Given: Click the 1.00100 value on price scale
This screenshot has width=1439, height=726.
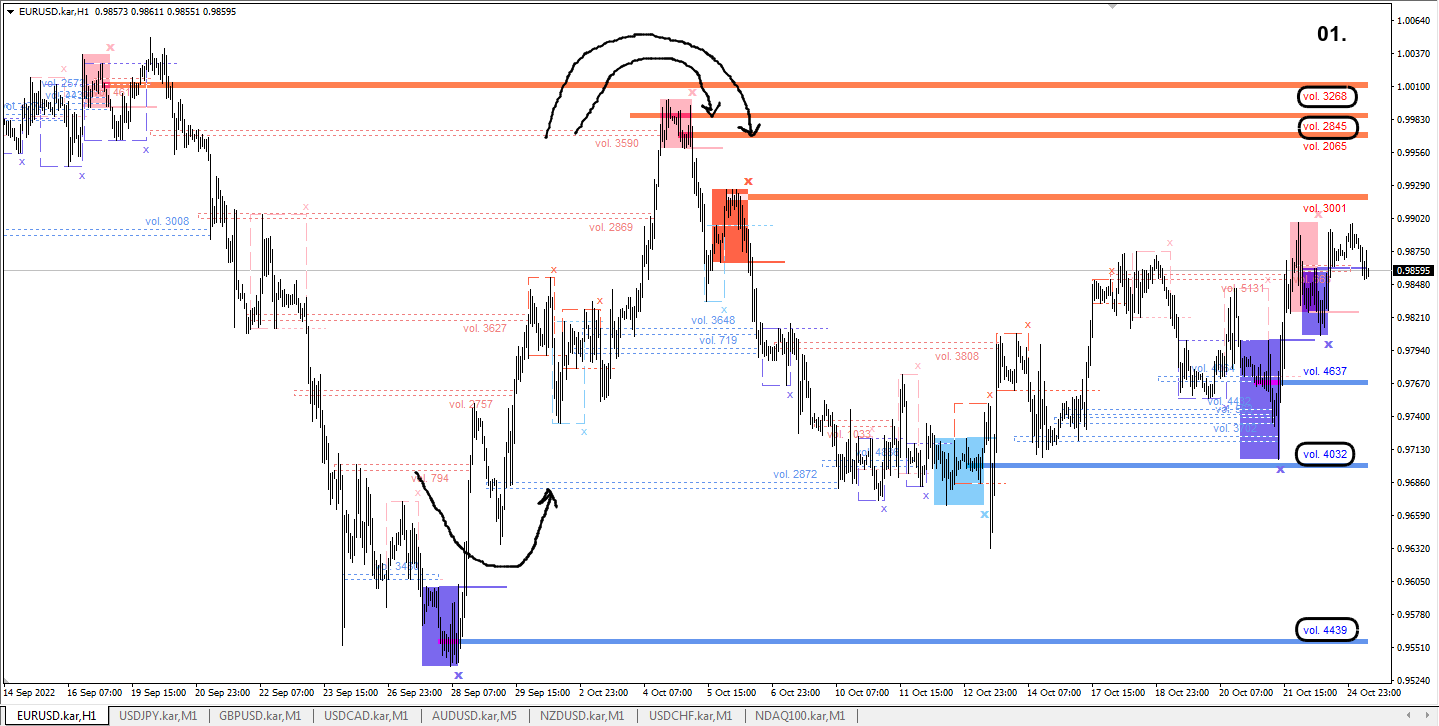Looking at the screenshot, I should click(1413, 86).
